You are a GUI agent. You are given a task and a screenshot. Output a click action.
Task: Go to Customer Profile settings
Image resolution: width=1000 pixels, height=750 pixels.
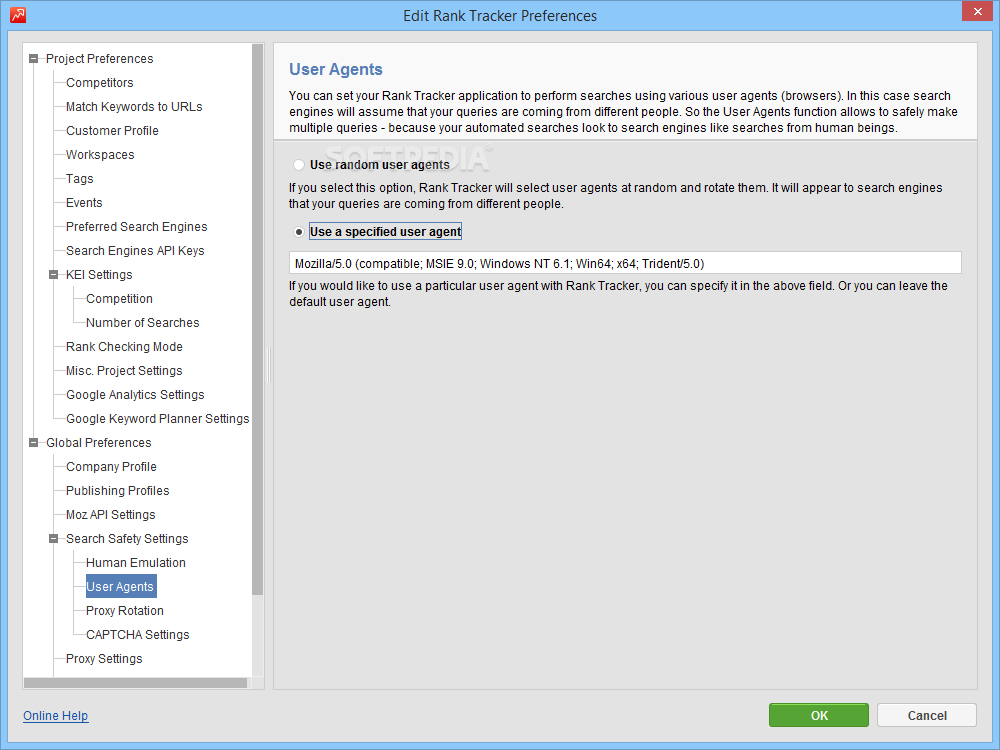tap(112, 131)
